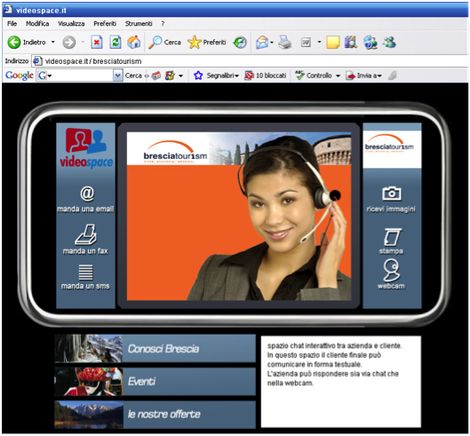Click the History globe-clock icon
The width and height of the screenshot is (470, 436).
tap(240, 42)
